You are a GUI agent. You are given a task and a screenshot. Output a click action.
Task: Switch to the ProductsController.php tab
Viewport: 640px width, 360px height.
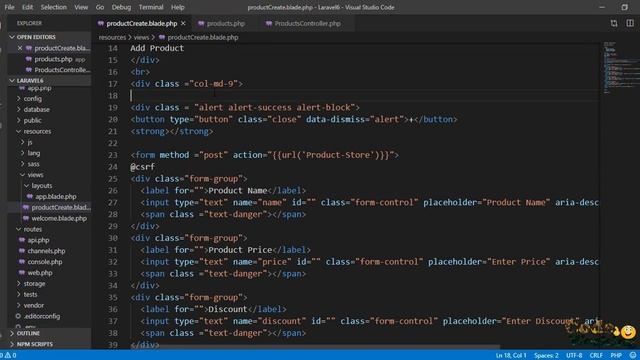pos(307,24)
